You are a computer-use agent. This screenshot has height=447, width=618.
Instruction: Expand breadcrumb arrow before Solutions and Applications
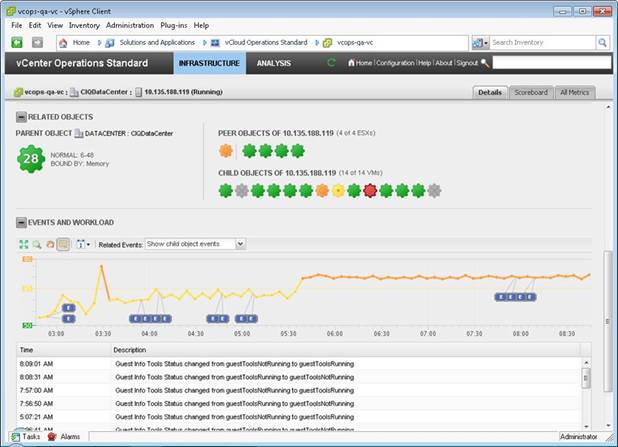[x=99, y=43]
